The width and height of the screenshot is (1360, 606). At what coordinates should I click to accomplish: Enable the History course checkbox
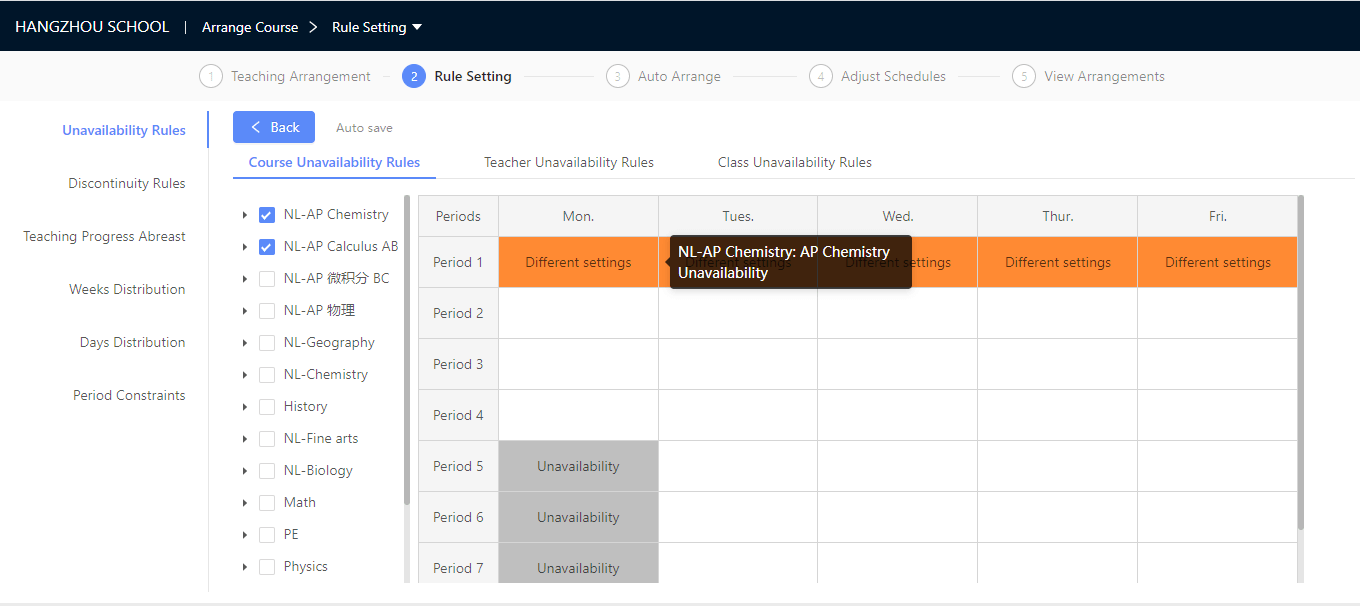click(267, 407)
